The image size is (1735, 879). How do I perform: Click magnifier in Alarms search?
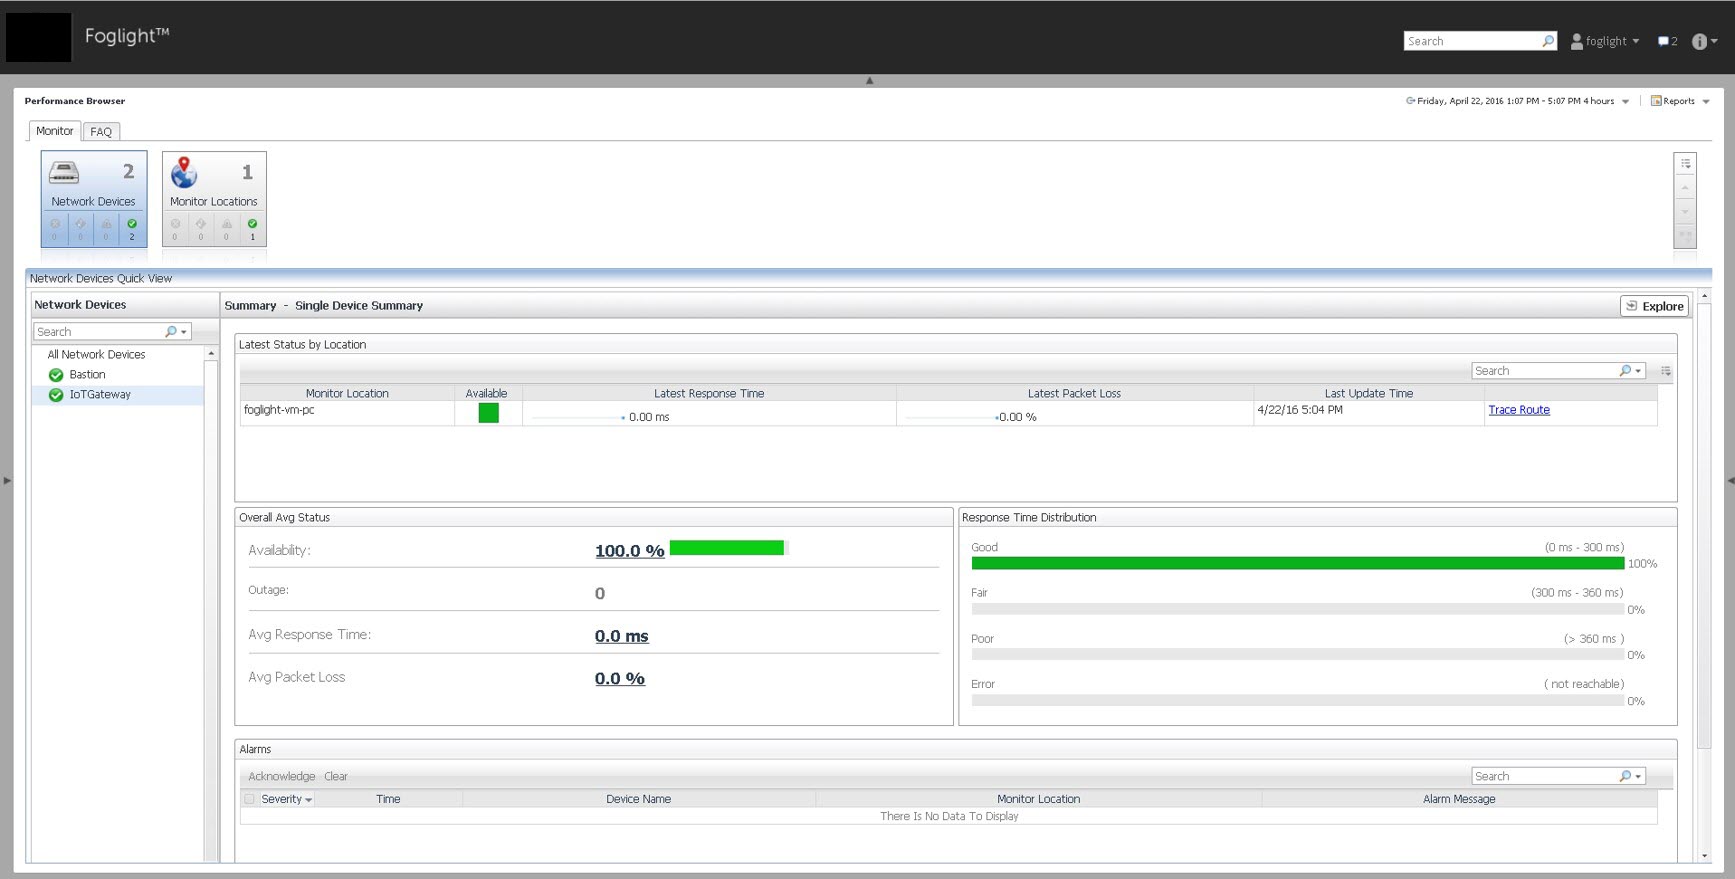point(1625,777)
